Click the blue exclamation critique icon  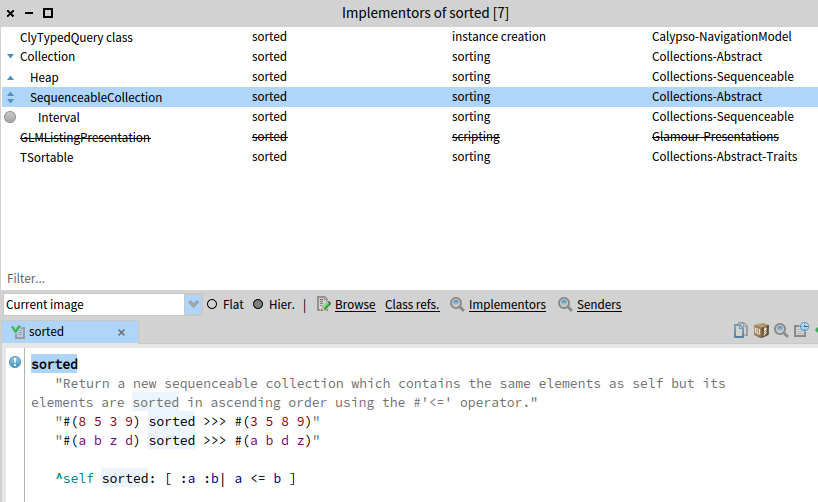coord(15,362)
